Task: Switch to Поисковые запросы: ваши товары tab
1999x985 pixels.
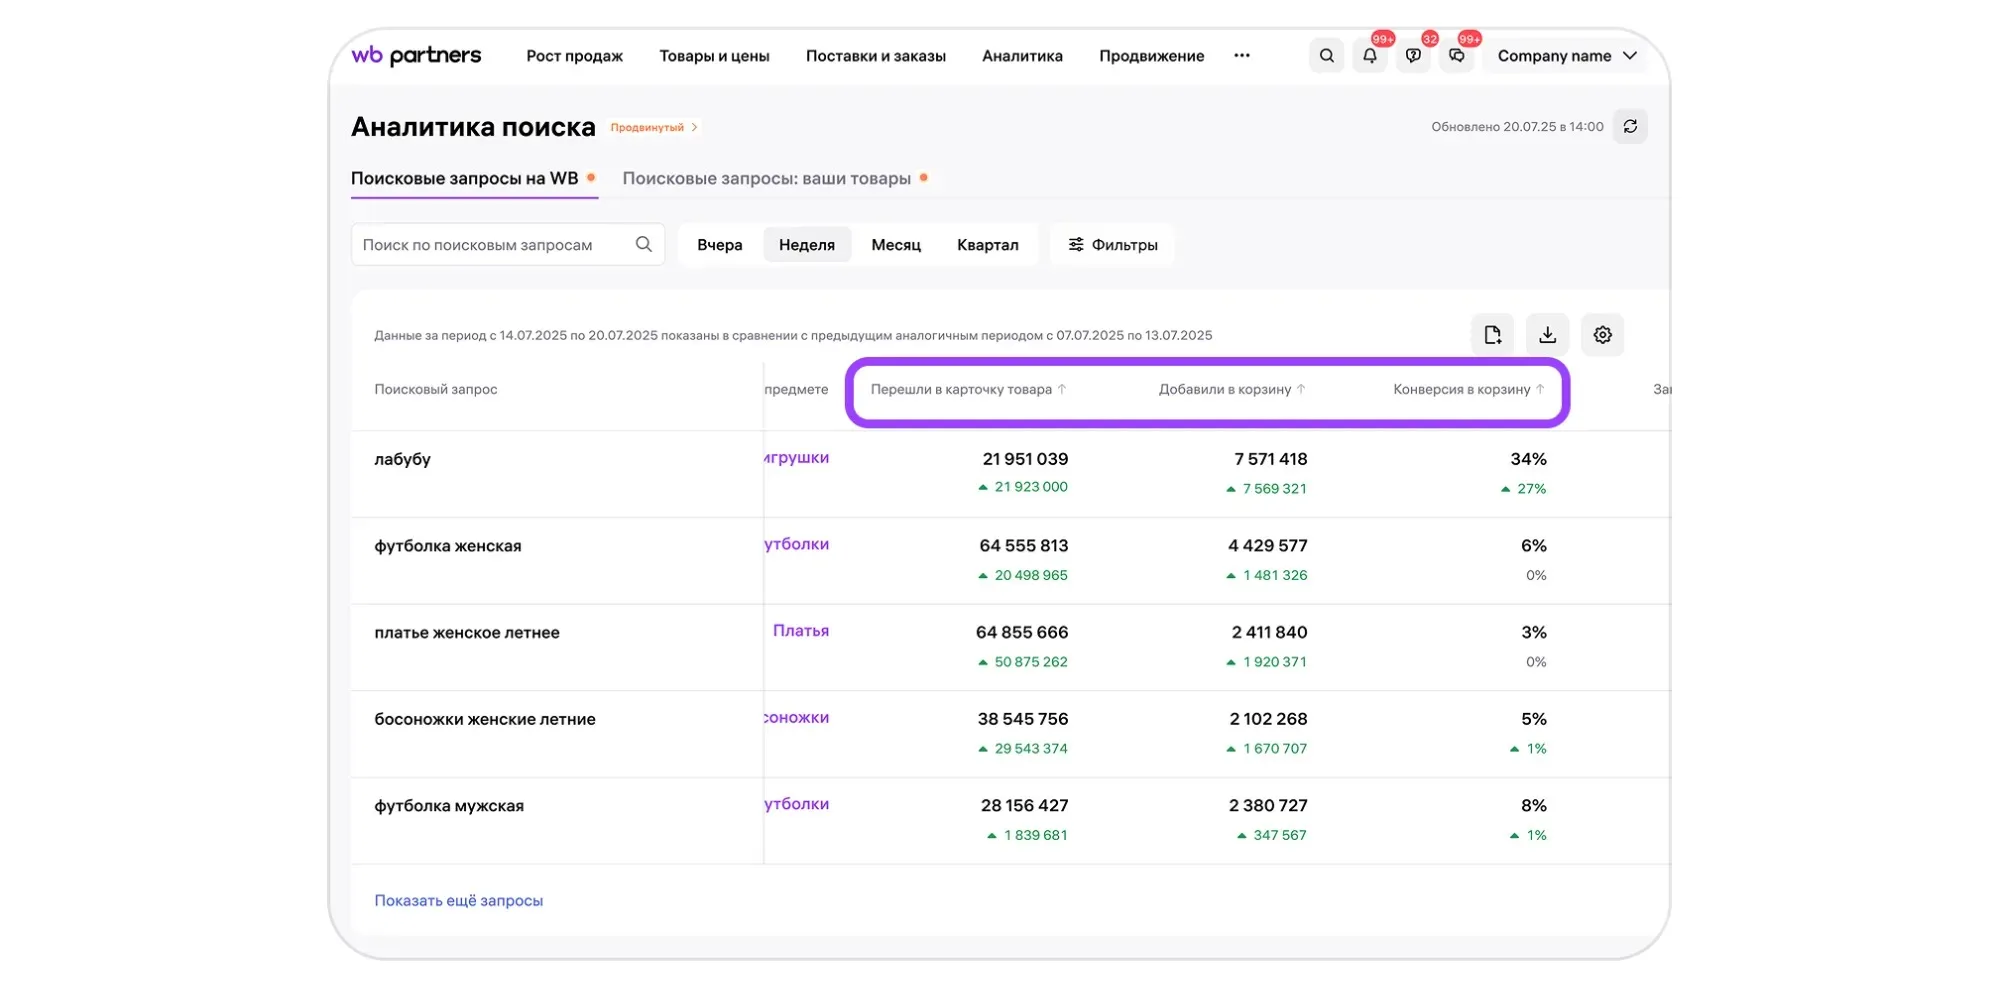Action: tap(766, 179)
